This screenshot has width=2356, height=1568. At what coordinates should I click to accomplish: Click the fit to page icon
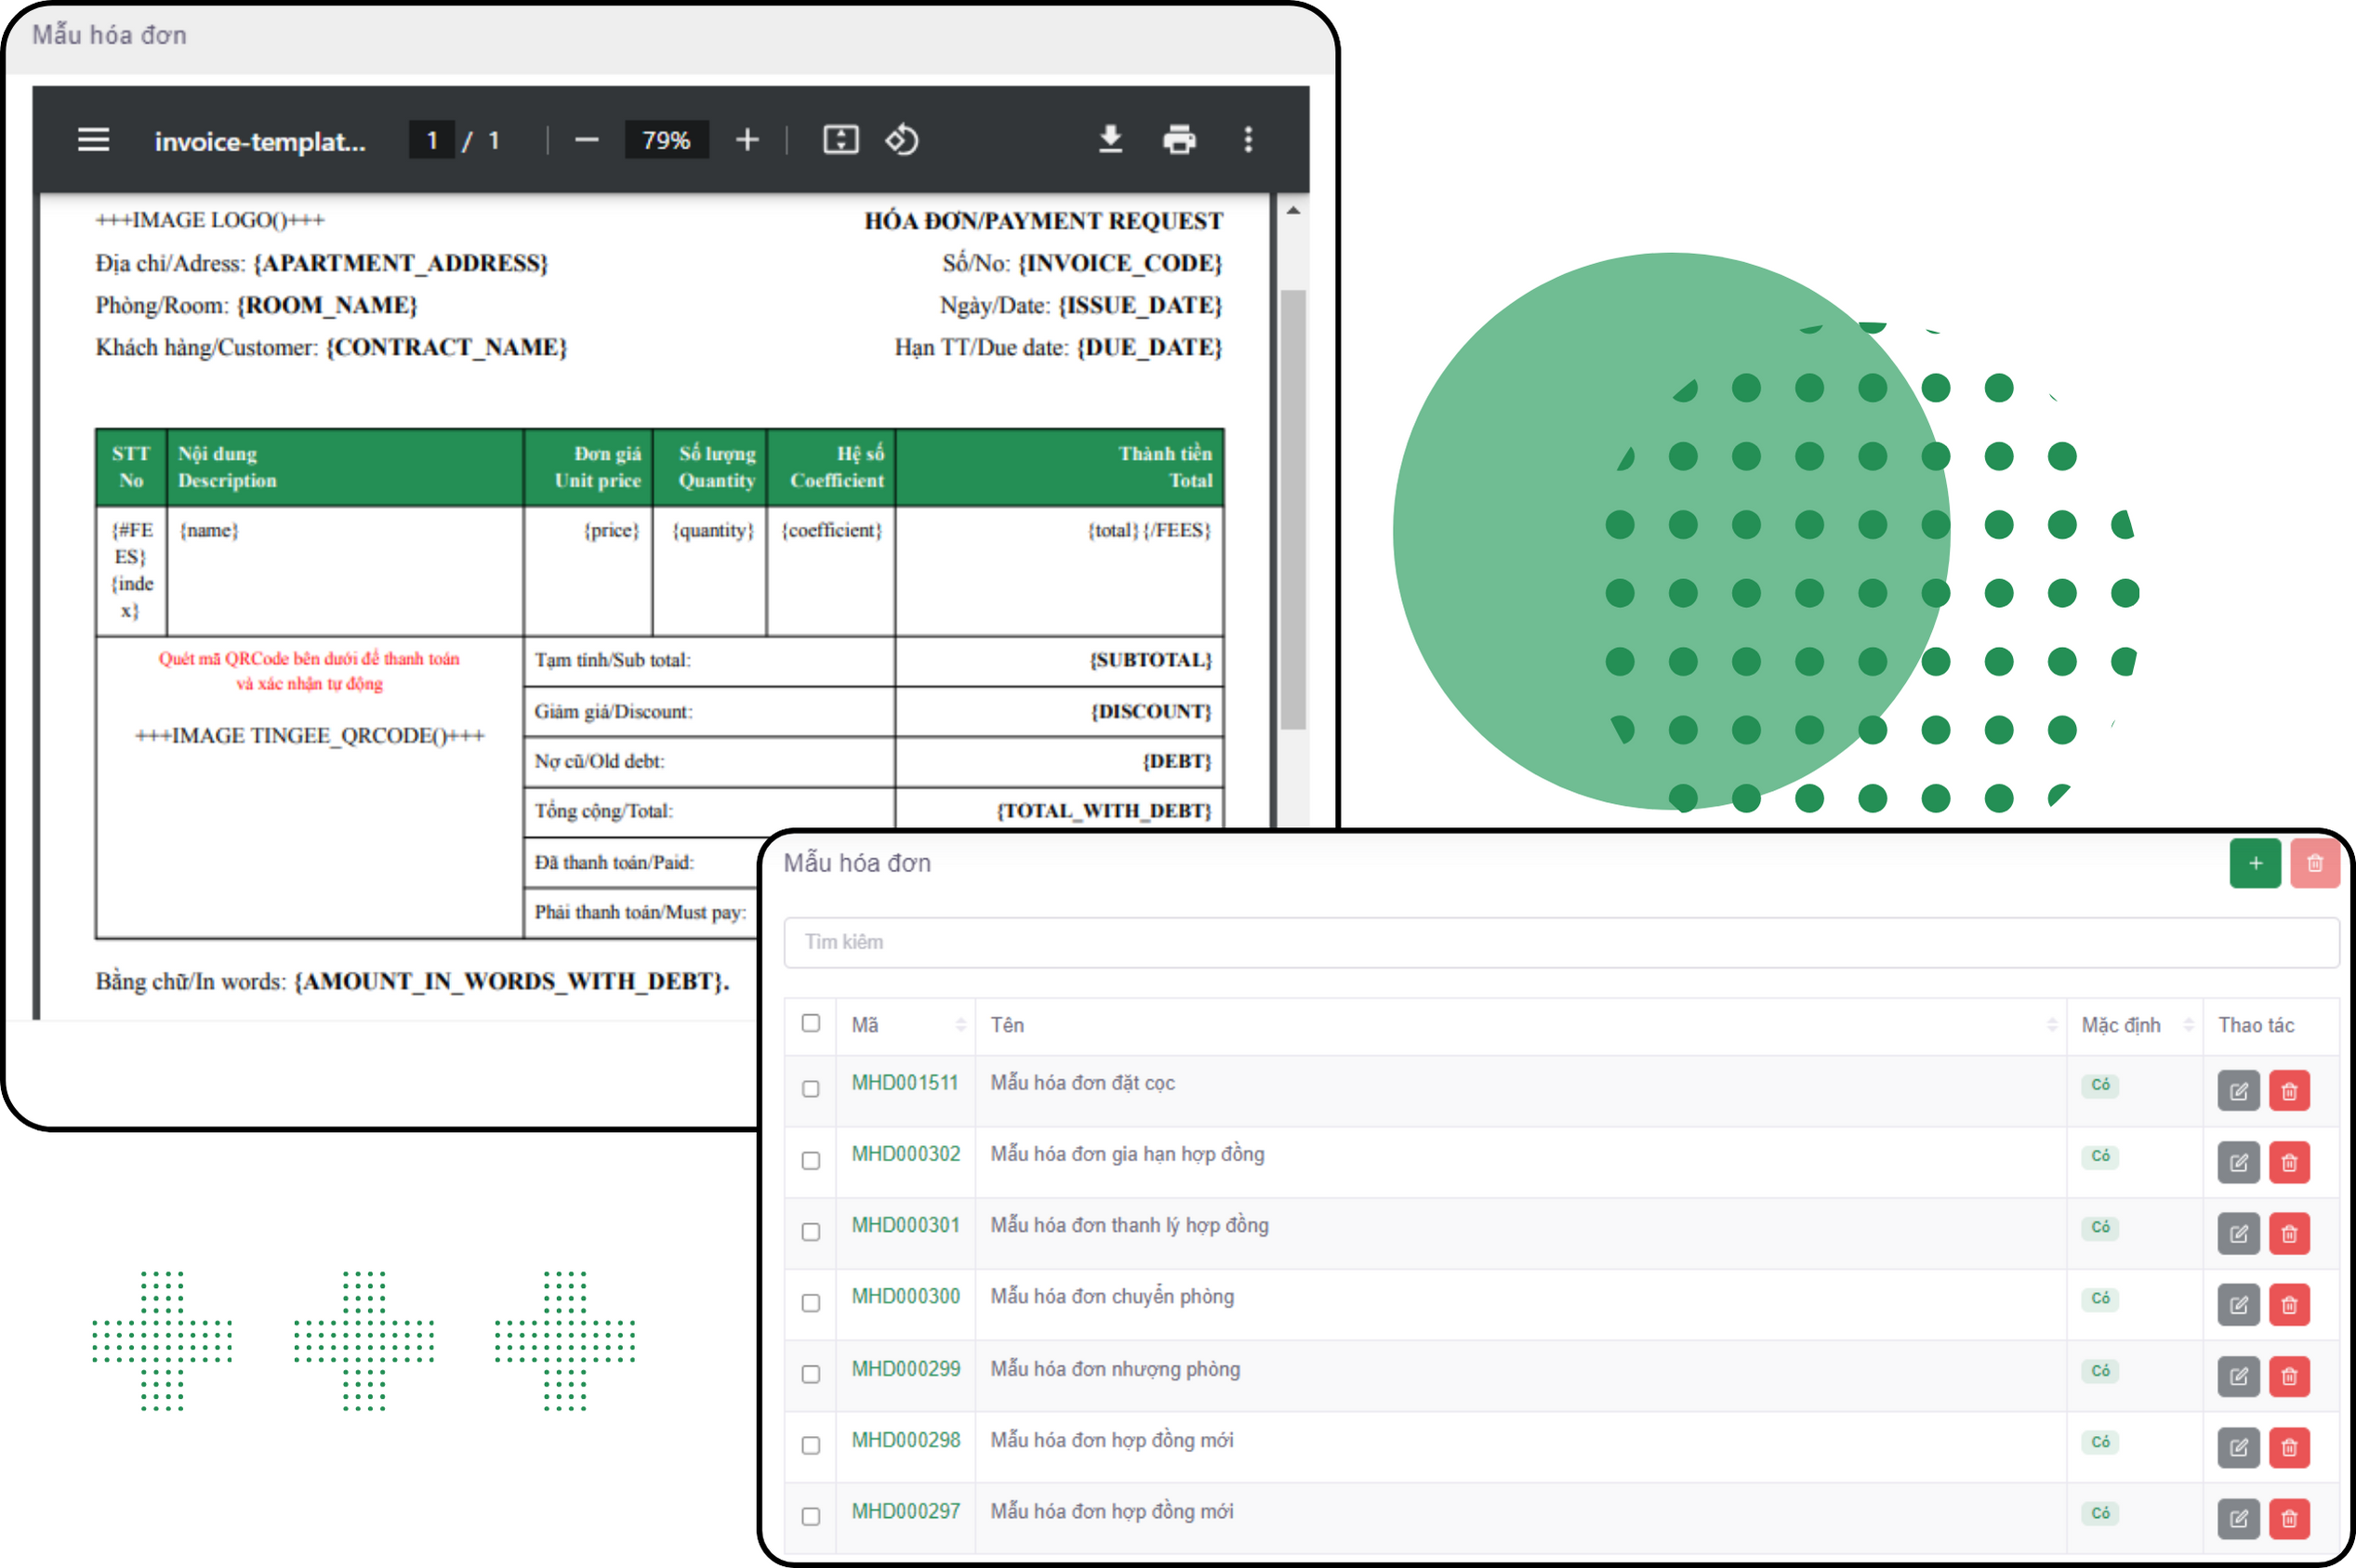pos(840,140)
